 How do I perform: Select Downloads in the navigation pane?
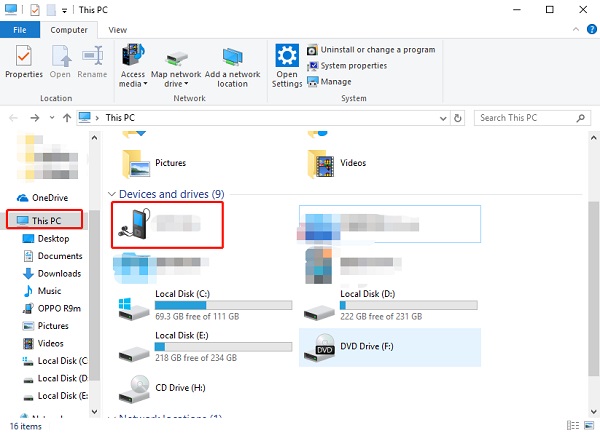coord(52,273)
